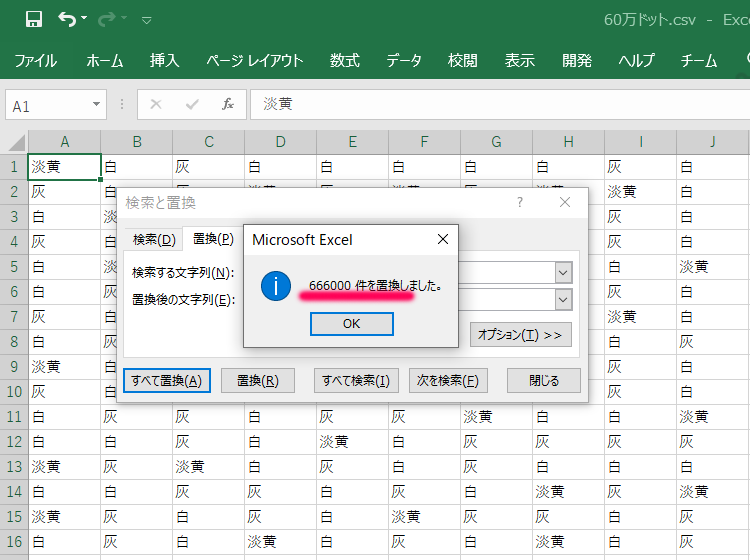Click the formula bar cancel X icon

click(156, 104)
